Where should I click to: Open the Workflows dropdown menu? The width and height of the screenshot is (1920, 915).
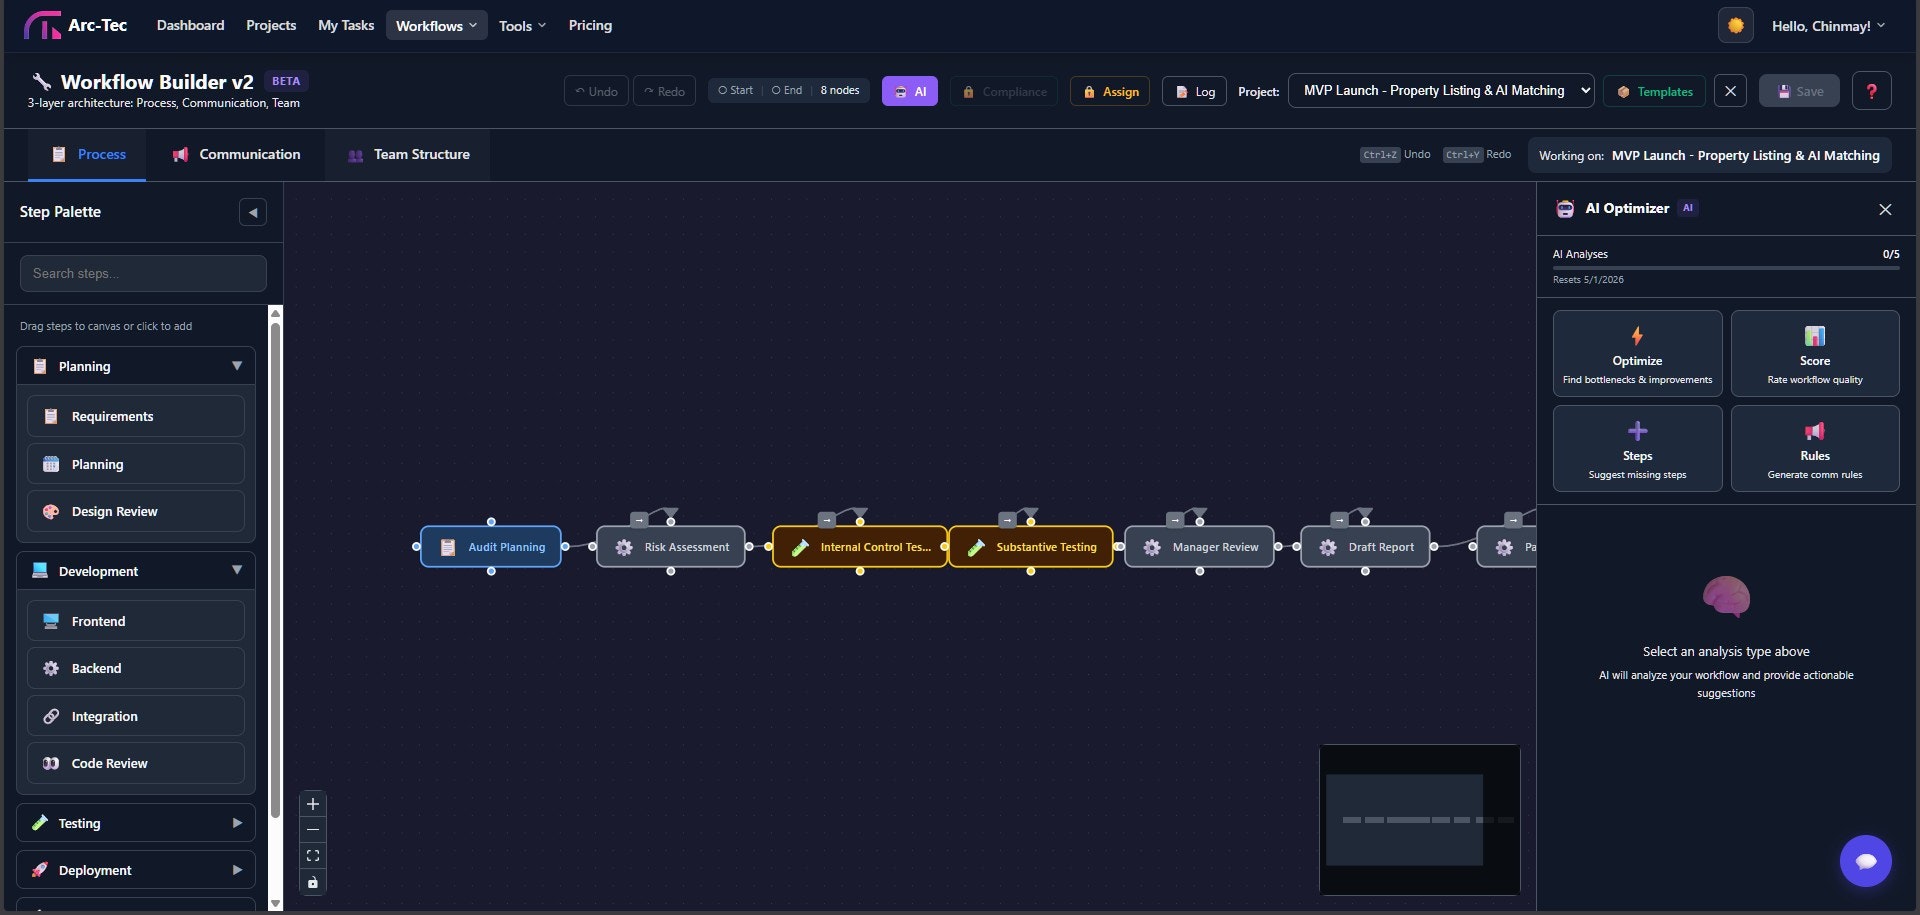tap(436, 25)
